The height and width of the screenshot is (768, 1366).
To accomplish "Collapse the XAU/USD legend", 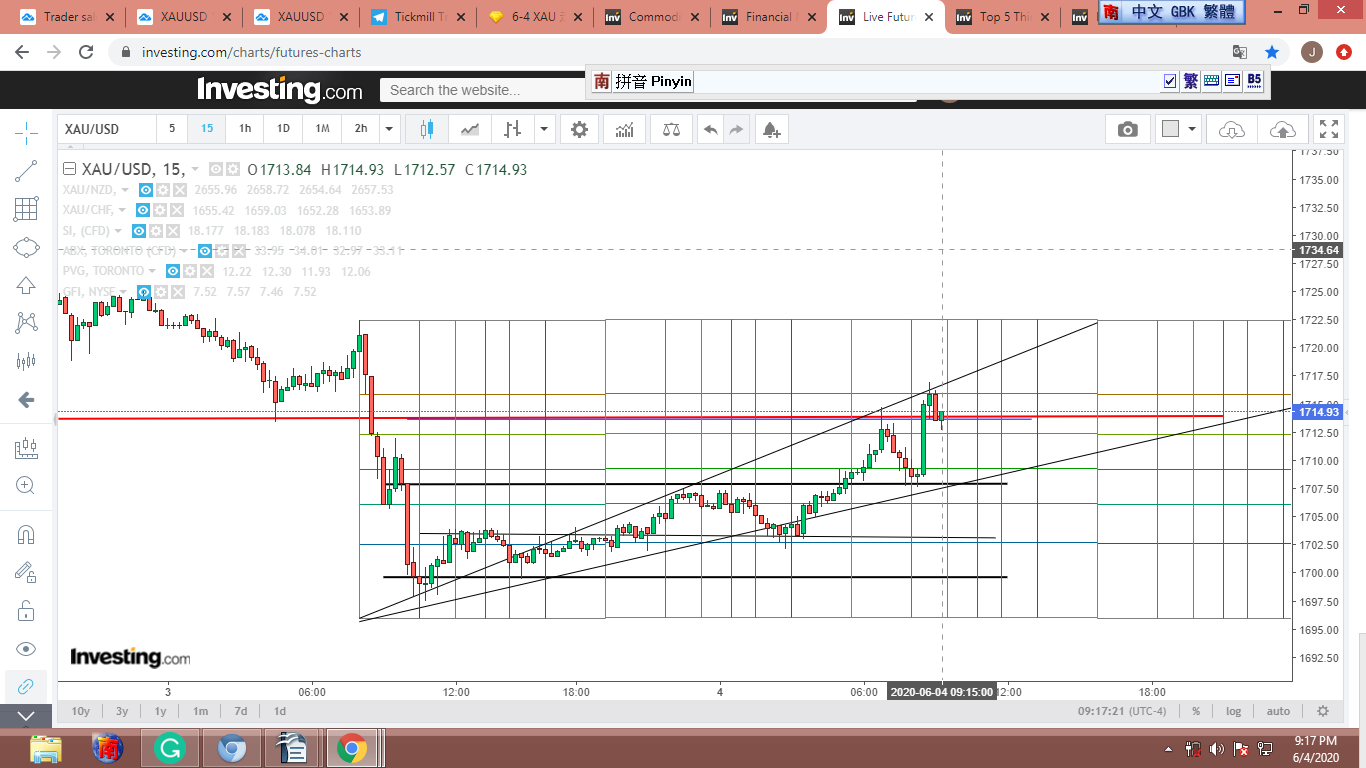I will 69,169.
